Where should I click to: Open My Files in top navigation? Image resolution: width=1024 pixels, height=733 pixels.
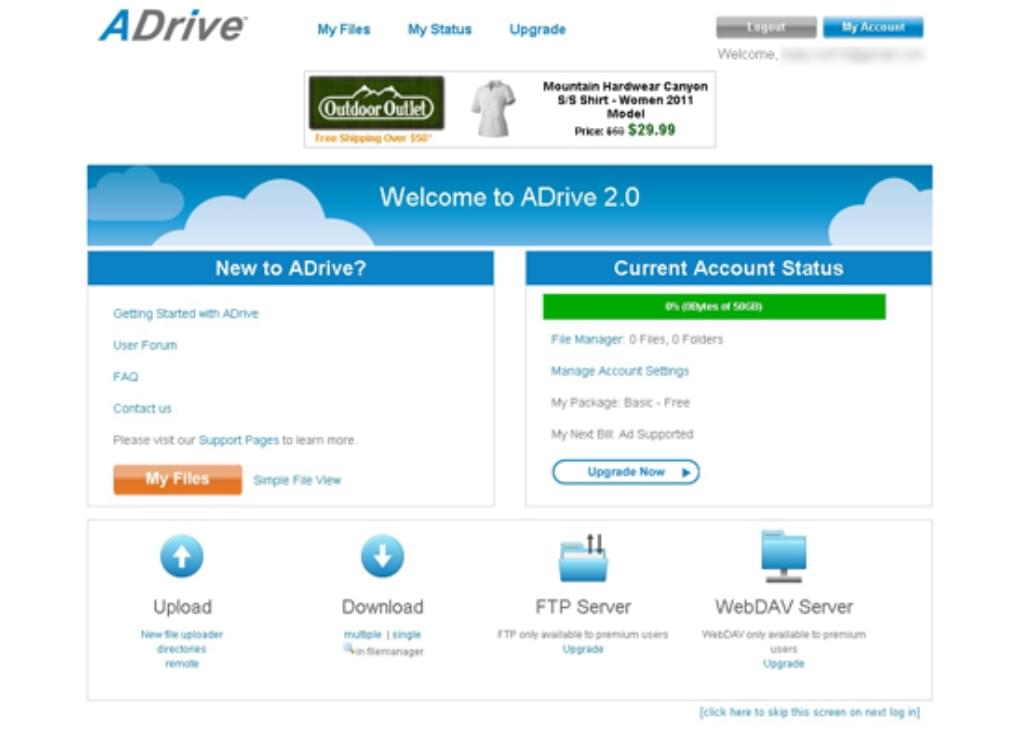pos(344,30)
